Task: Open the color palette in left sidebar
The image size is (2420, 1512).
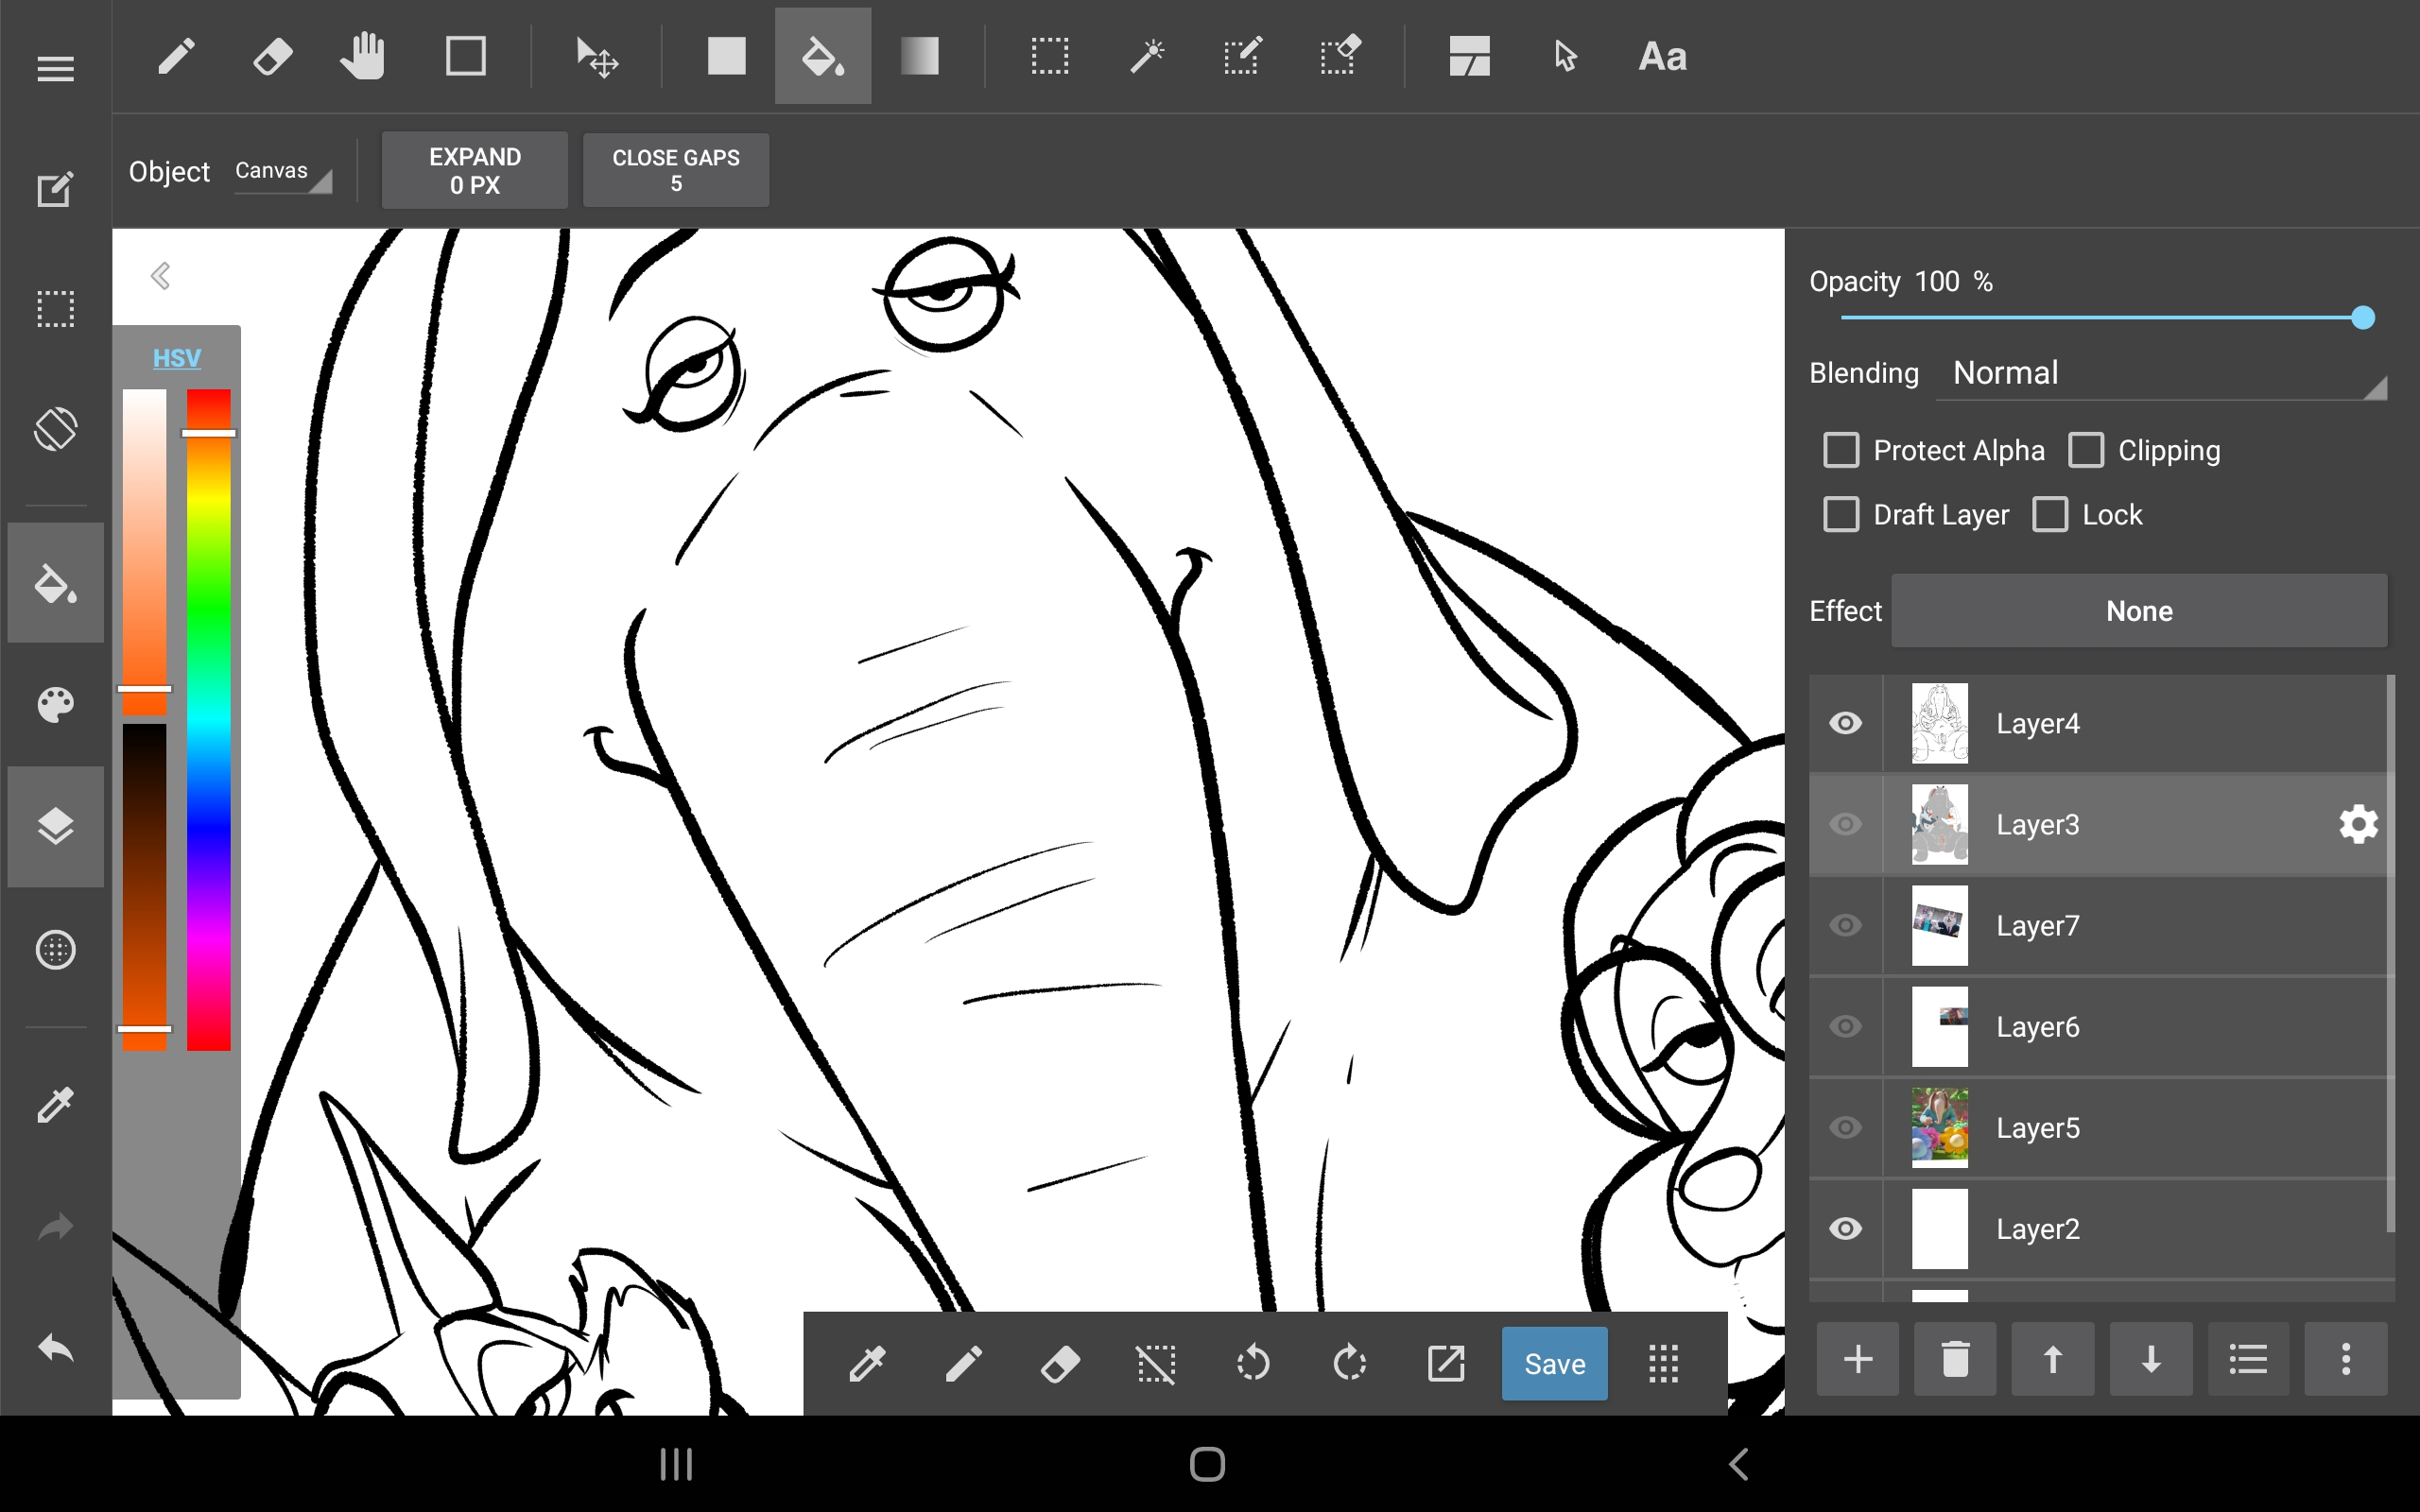Action: click(55, 705)
